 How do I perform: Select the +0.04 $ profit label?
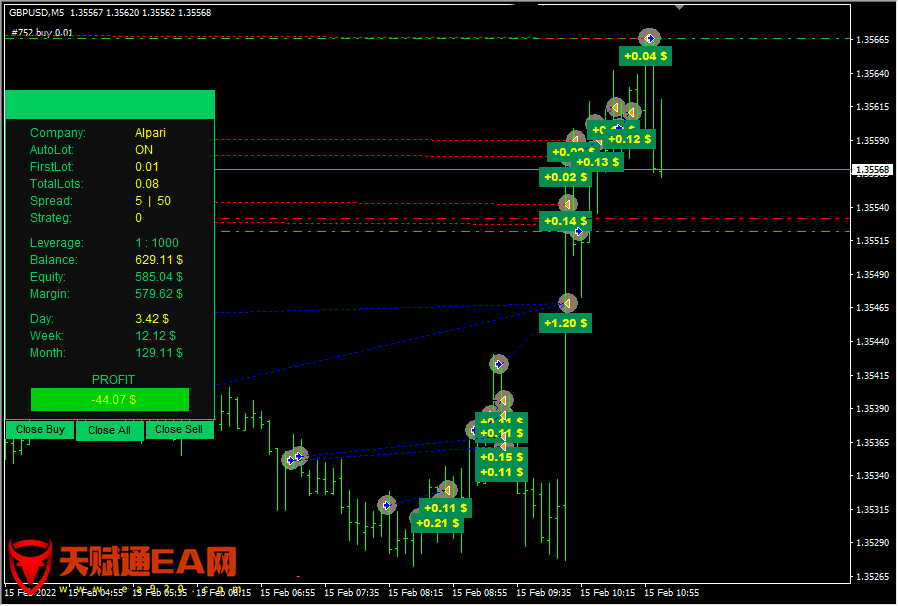pyautogui.click(x=645, y=56)
